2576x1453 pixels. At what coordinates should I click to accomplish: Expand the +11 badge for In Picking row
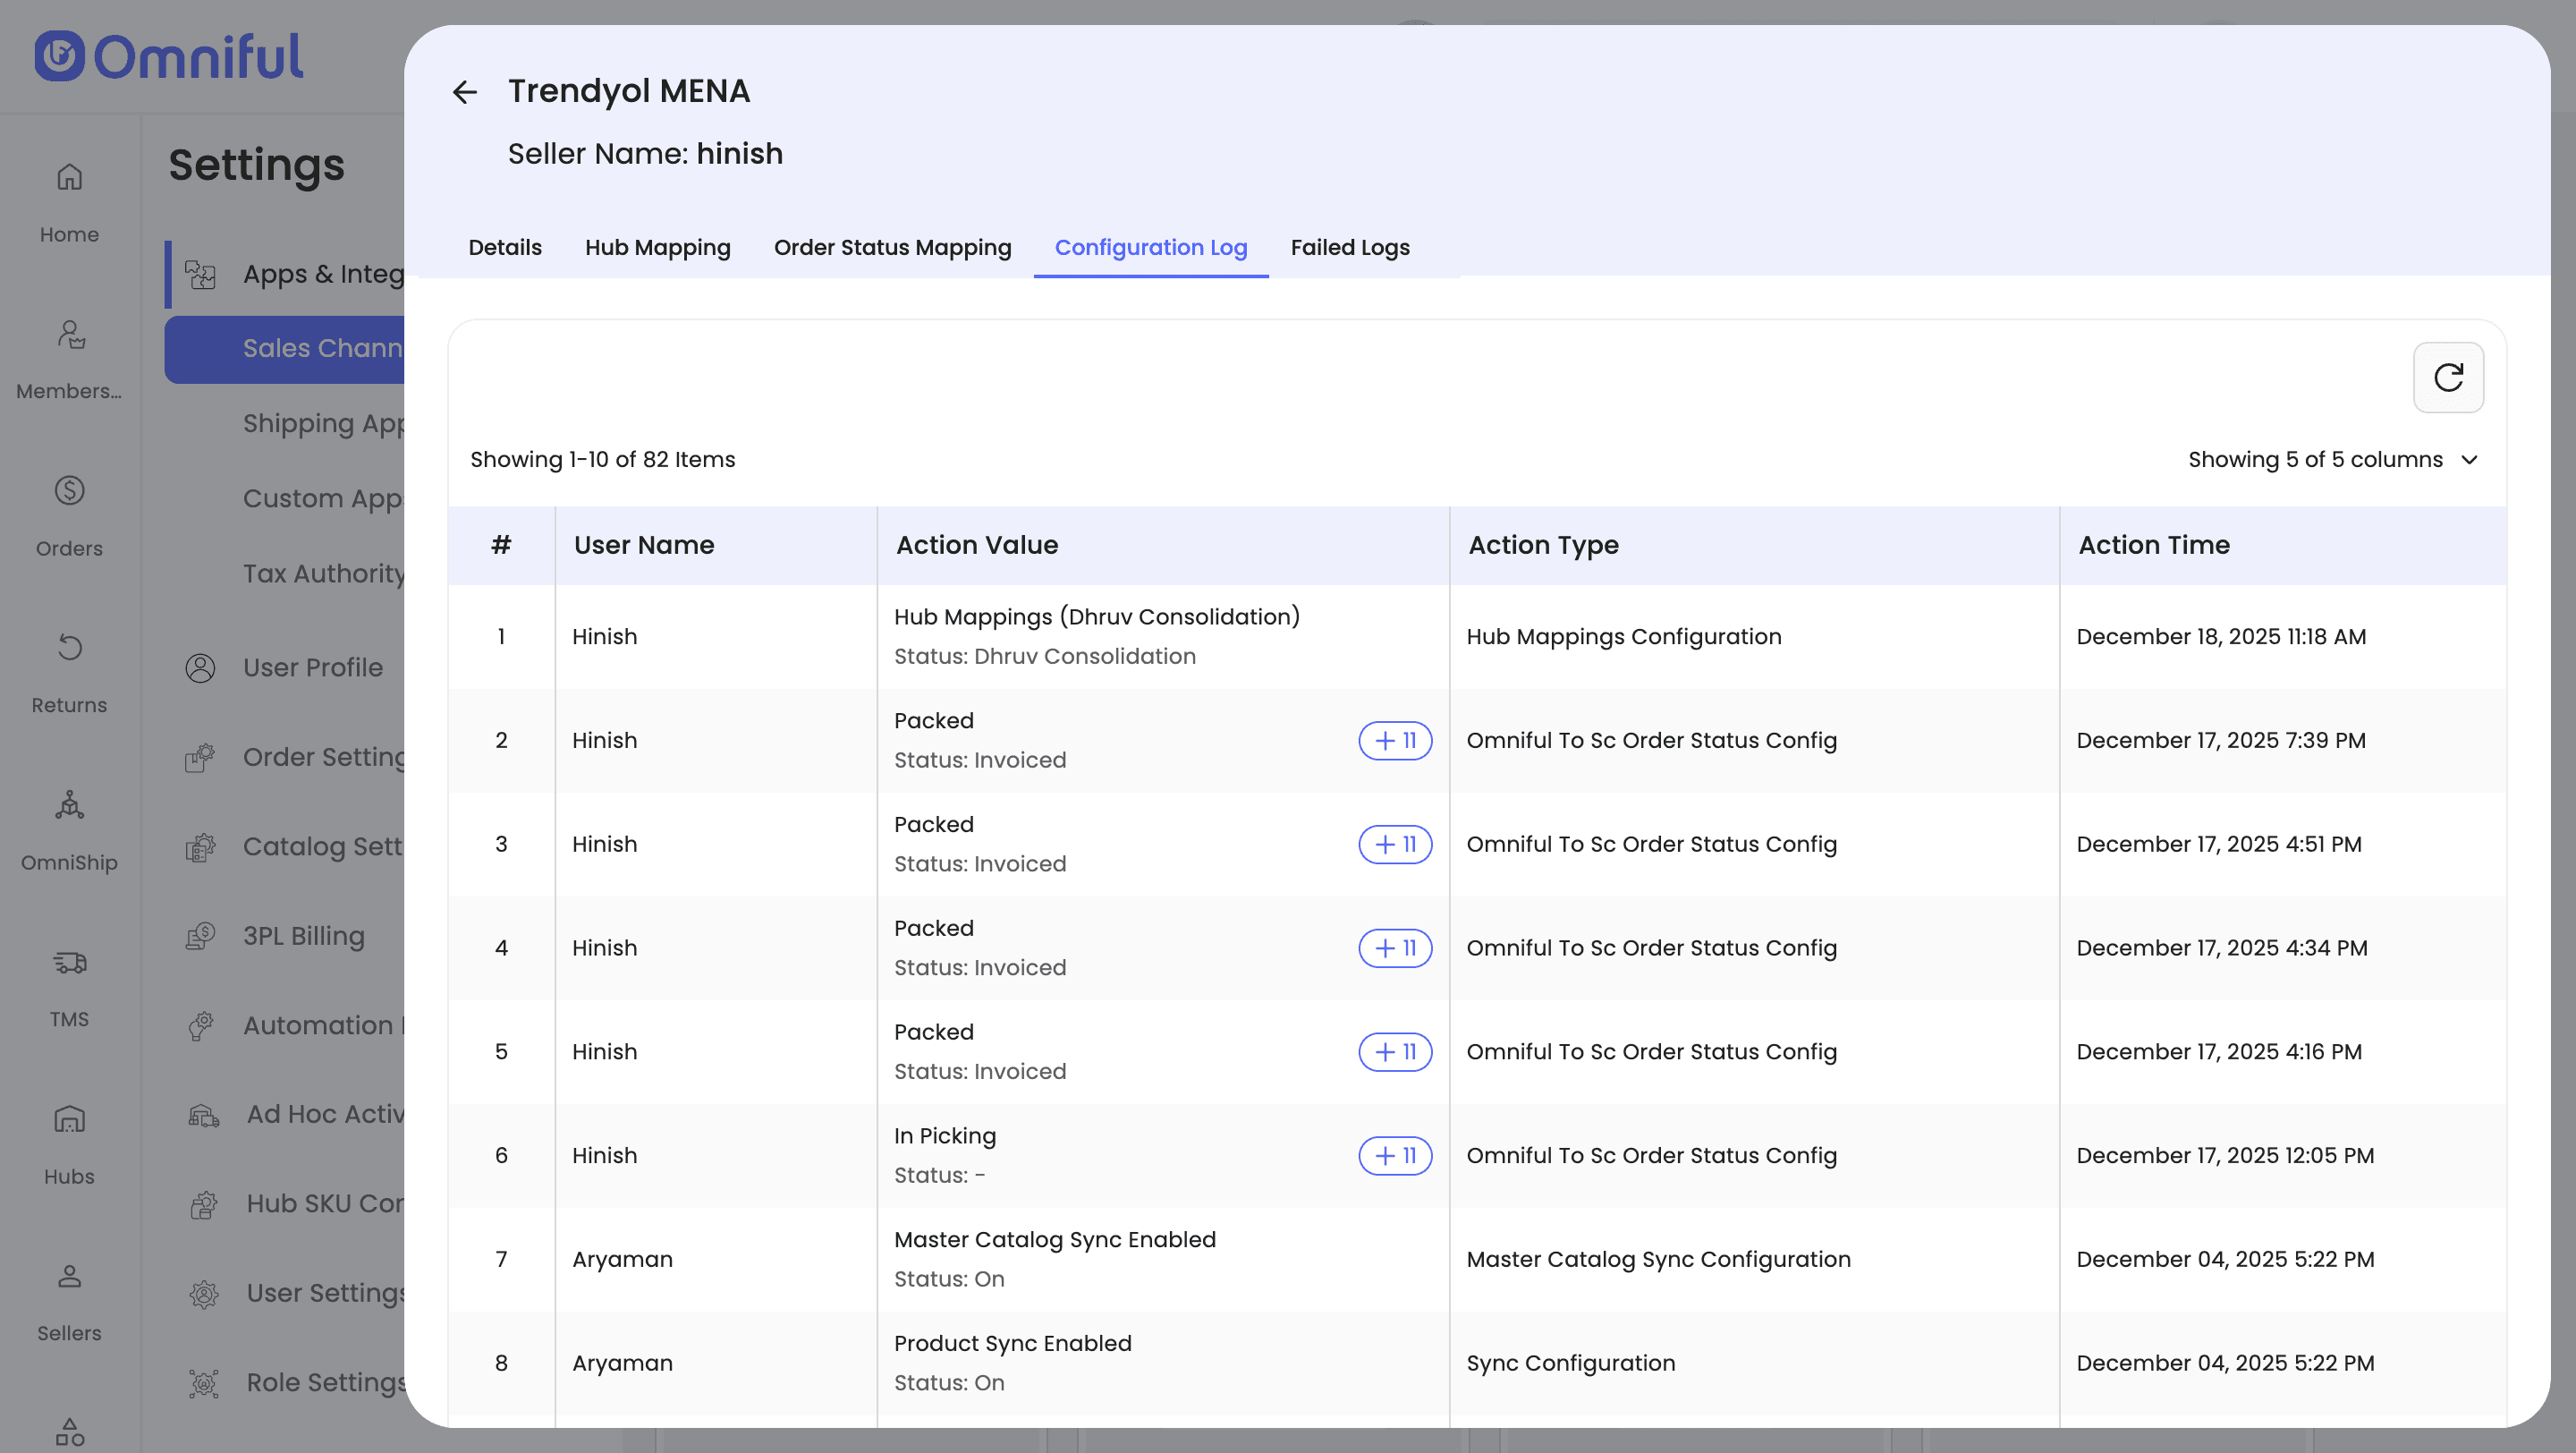click(1394, 1155)
